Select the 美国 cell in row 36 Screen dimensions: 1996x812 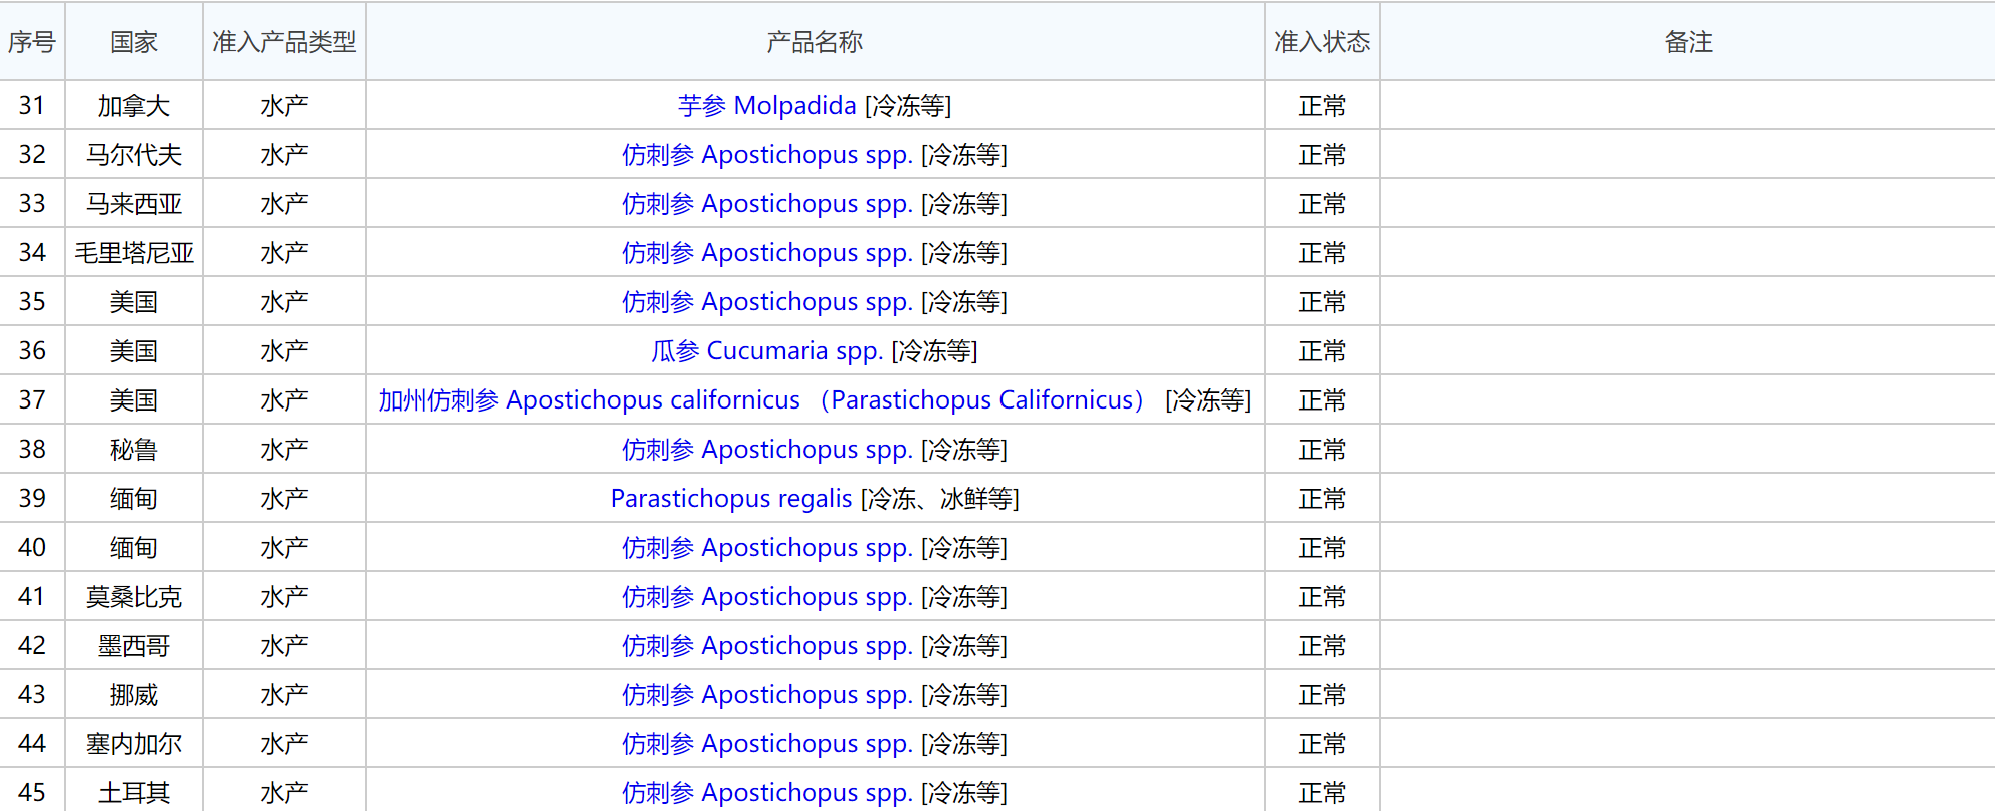click(134, 350)
